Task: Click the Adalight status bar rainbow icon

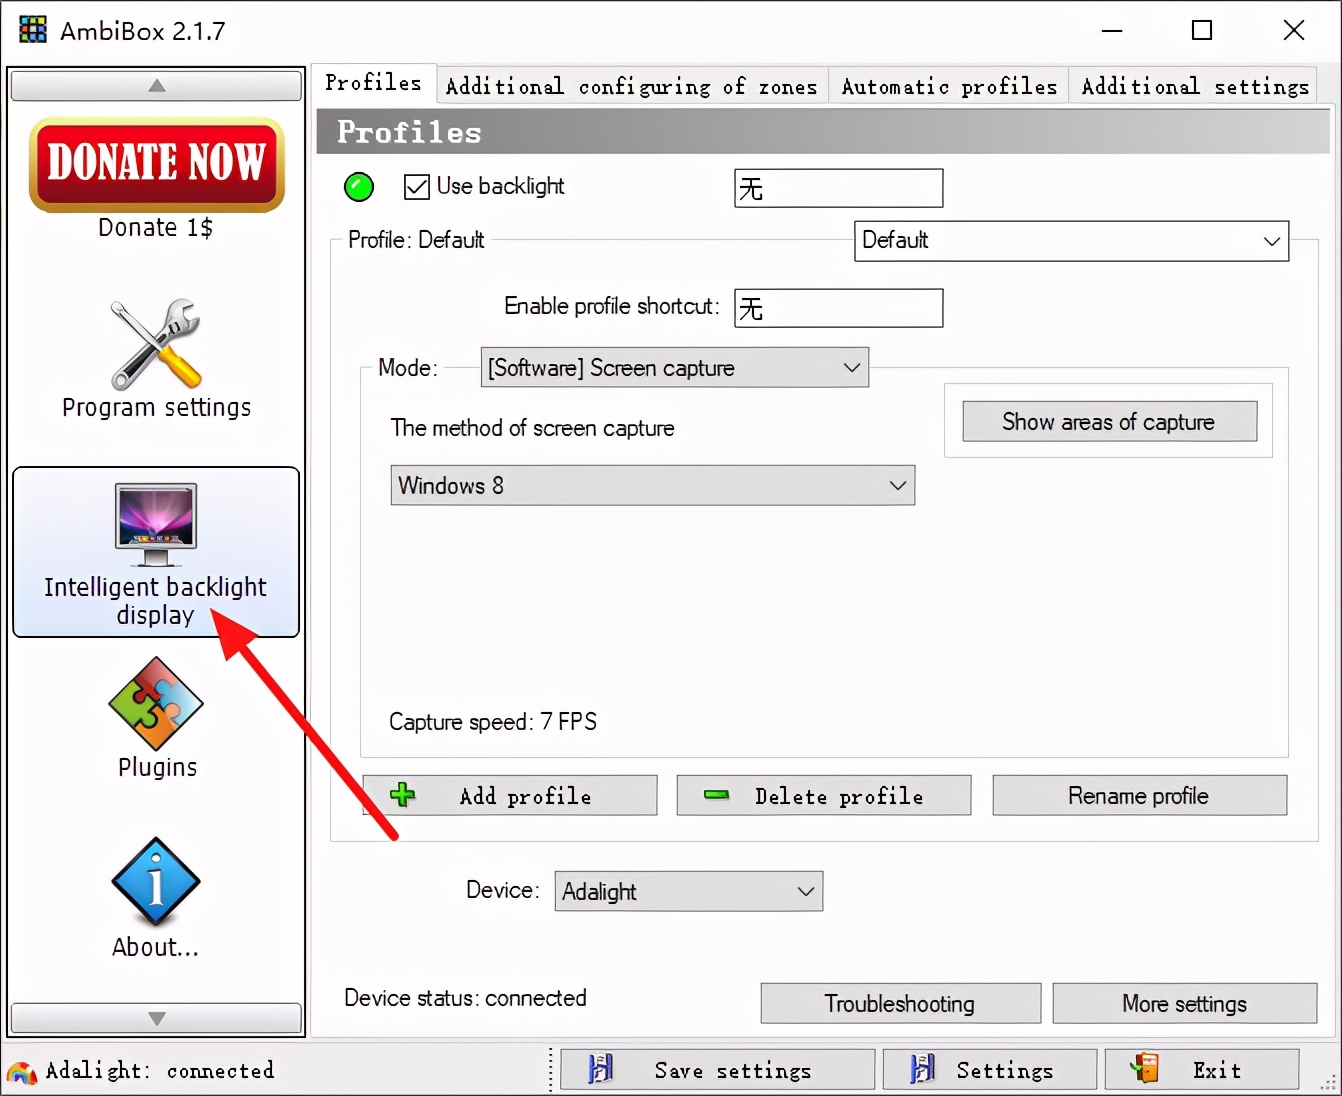Action: 22,1072
